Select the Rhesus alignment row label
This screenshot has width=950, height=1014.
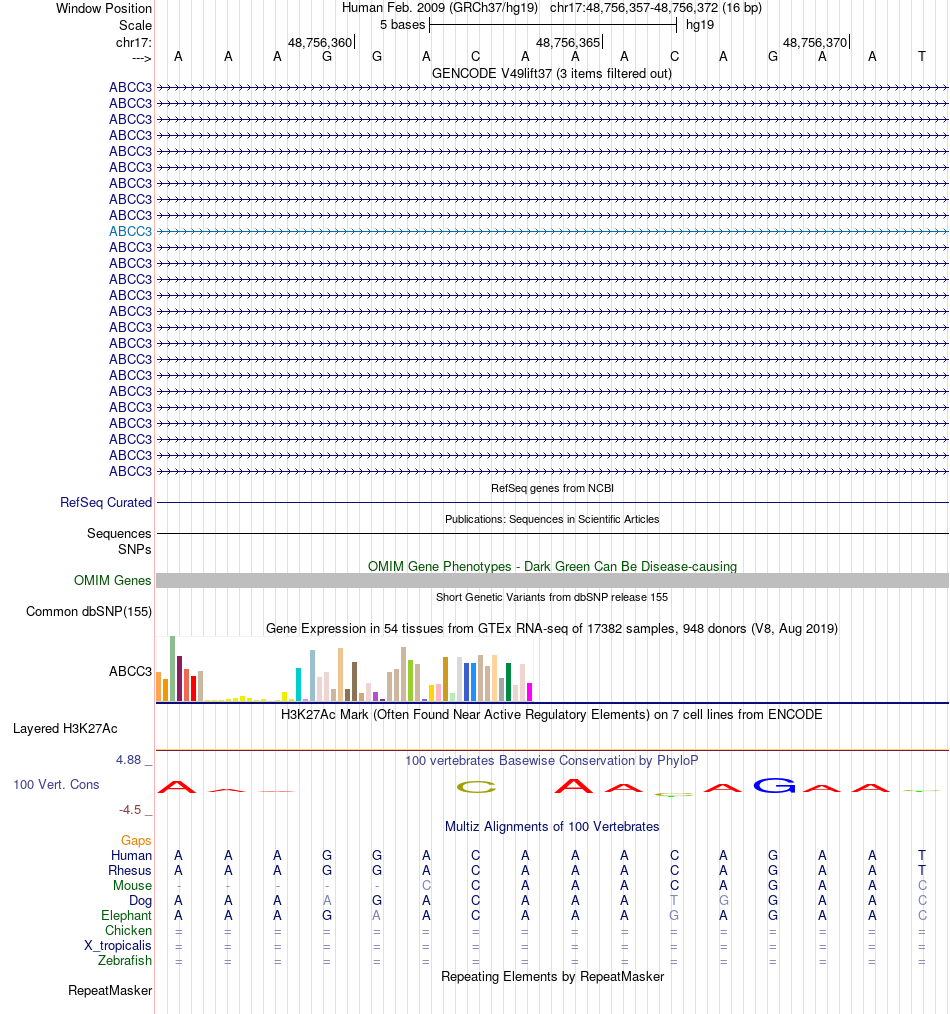pos(130,870)
